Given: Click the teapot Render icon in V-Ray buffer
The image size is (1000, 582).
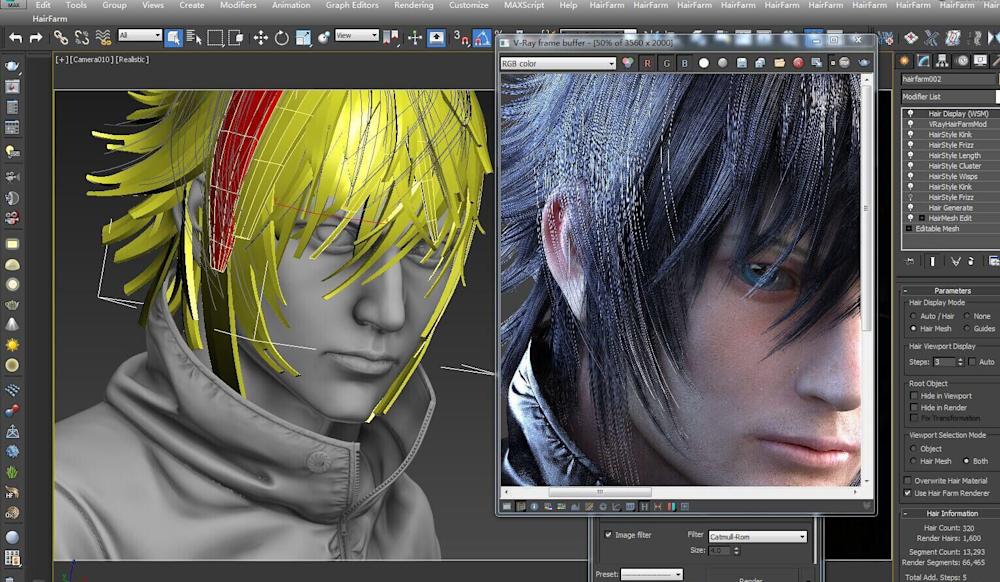Looking at the screenshot, I should click(x=864, y=62).
